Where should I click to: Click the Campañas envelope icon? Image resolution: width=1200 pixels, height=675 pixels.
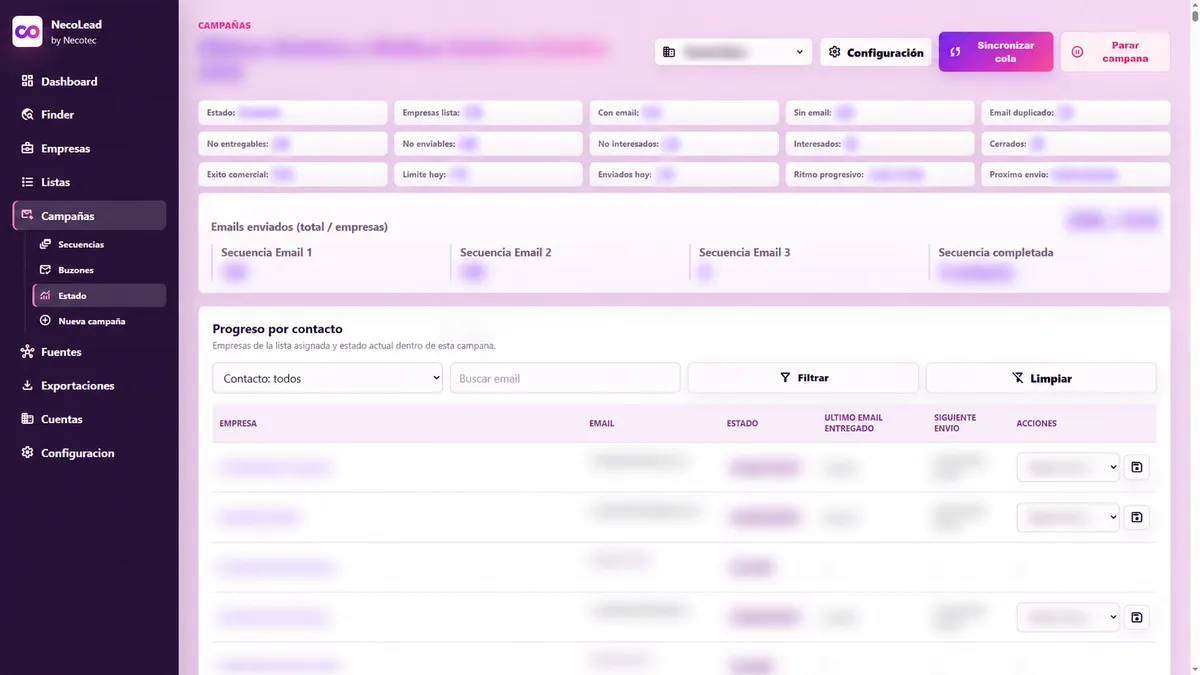point(27,216)
